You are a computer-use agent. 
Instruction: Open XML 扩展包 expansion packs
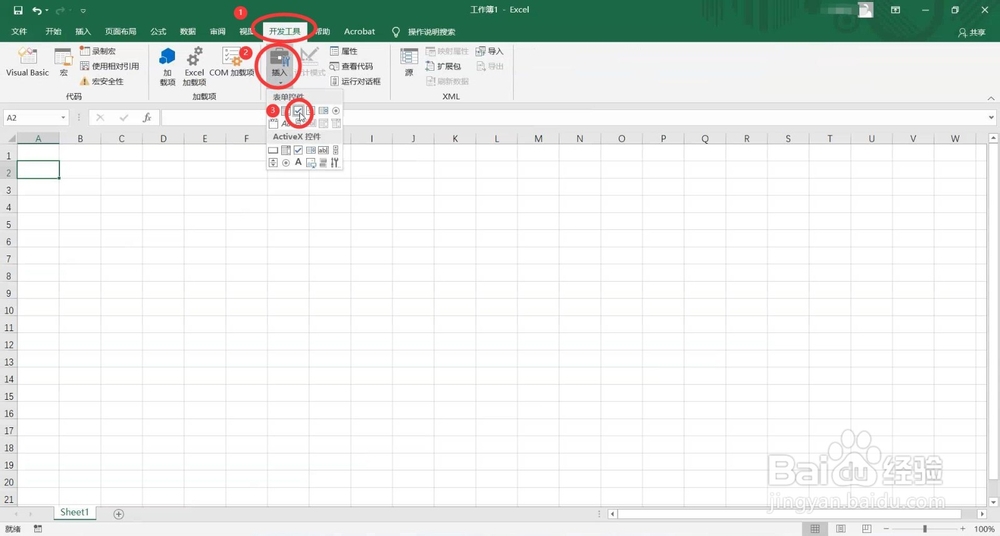(x=443, y=66)
